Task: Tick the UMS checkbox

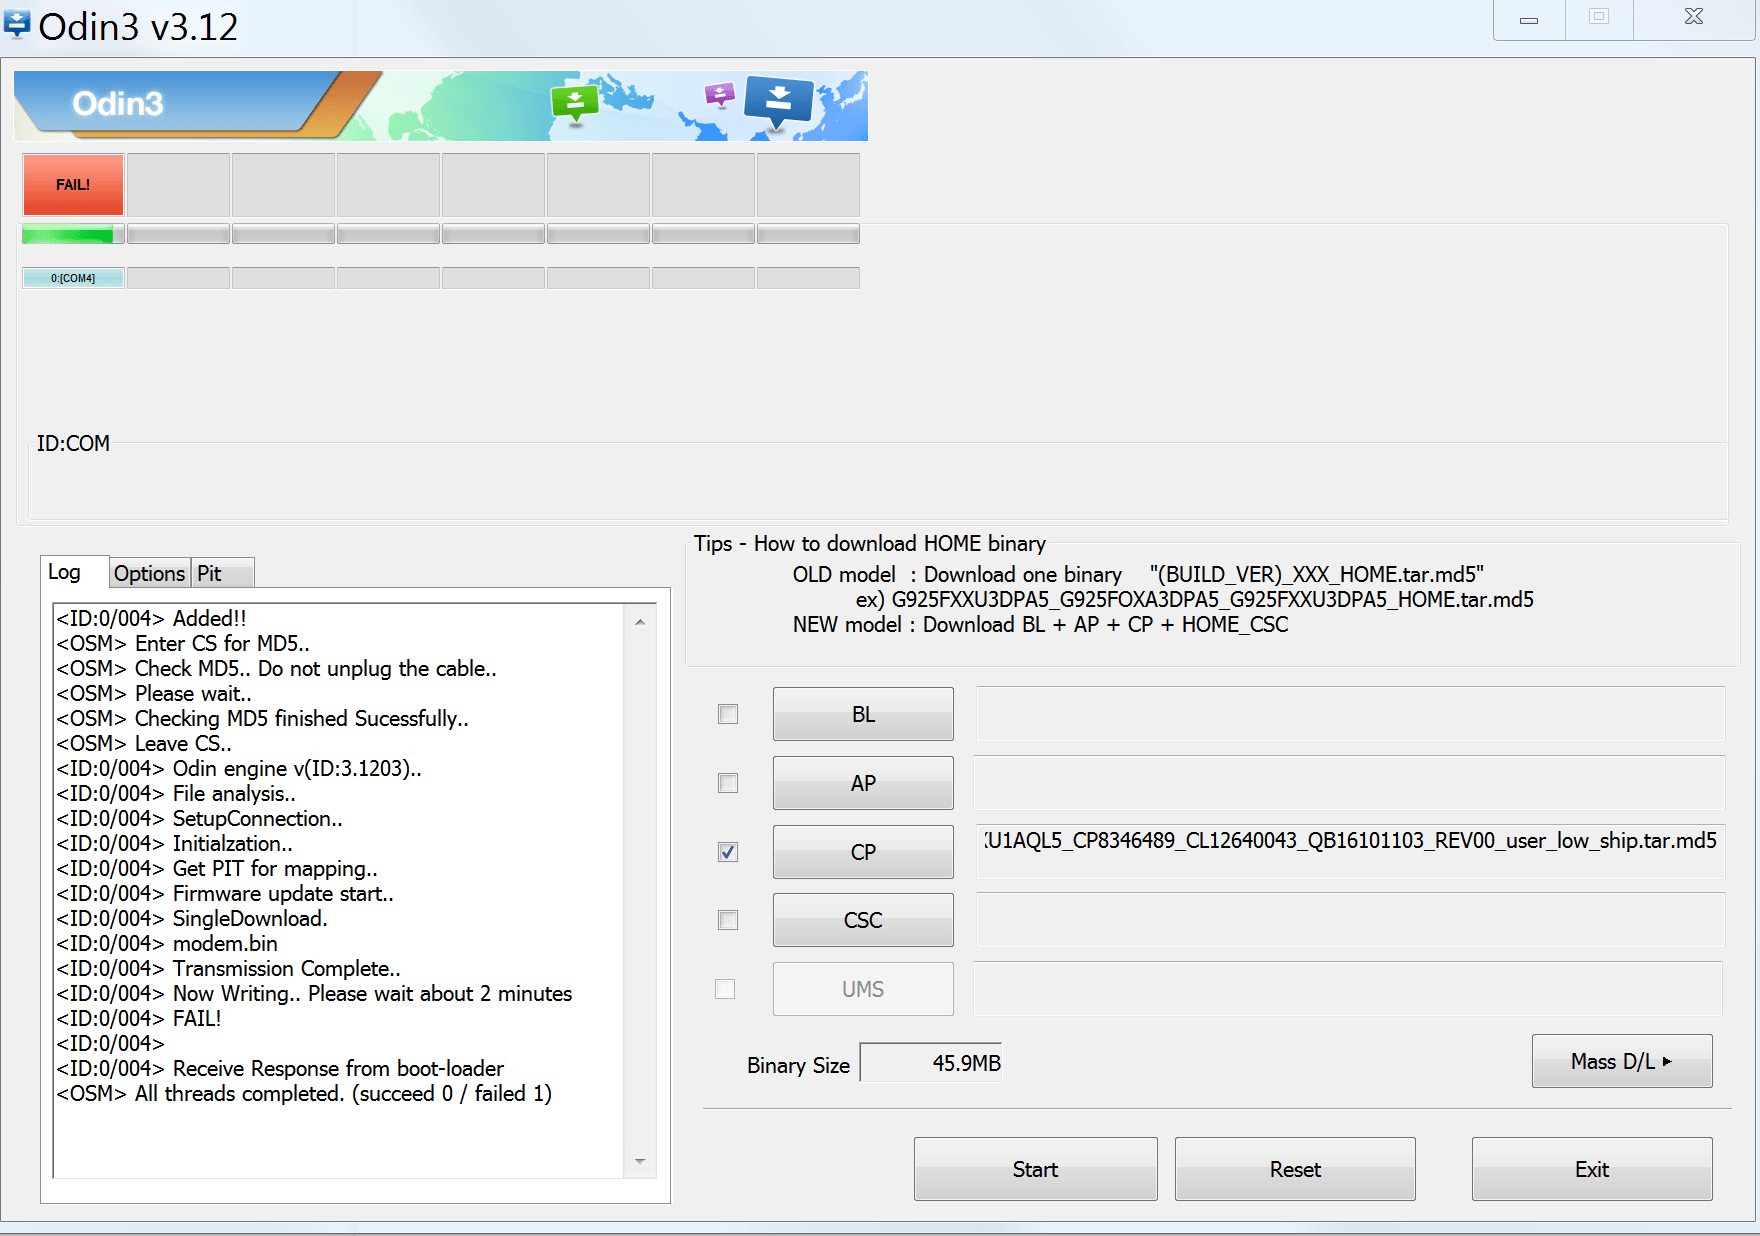Action: click(725, 989)
